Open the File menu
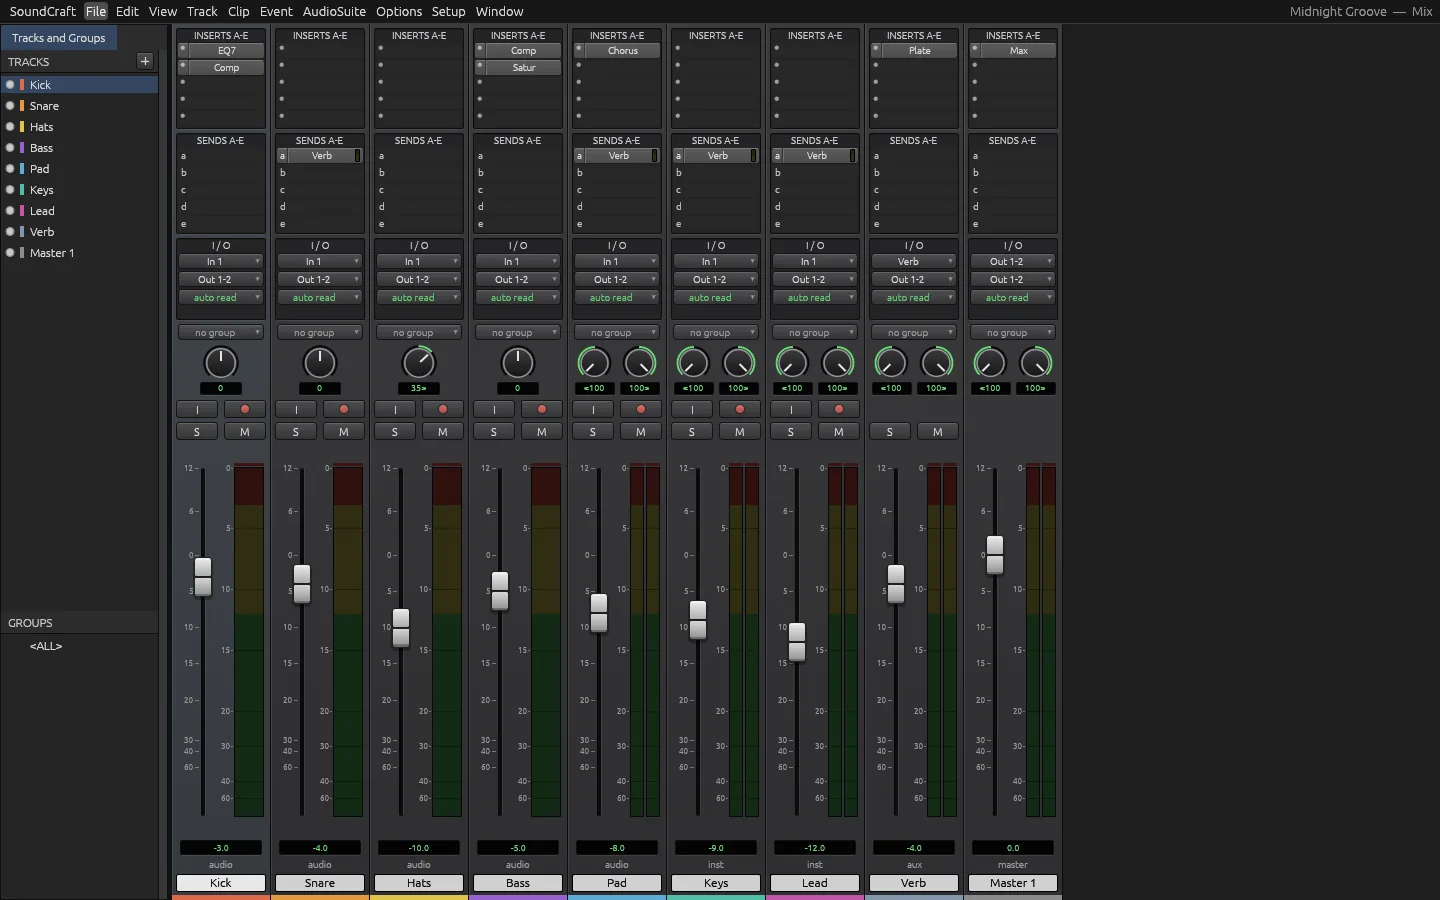 click(x=96, y=11)
